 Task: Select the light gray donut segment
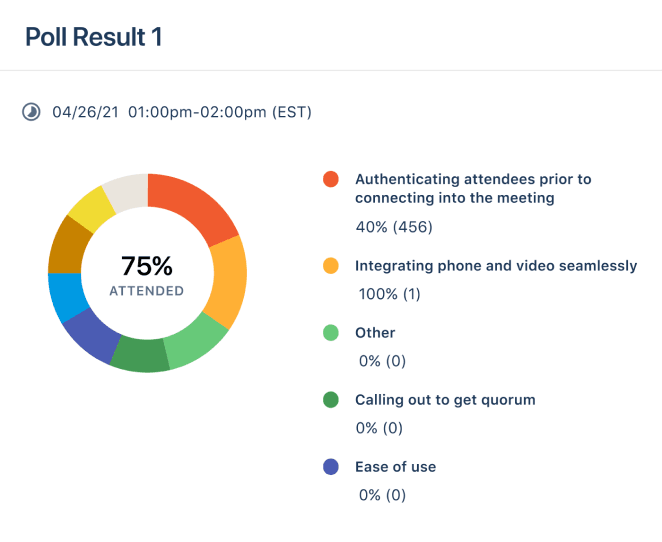pos(125,190)
